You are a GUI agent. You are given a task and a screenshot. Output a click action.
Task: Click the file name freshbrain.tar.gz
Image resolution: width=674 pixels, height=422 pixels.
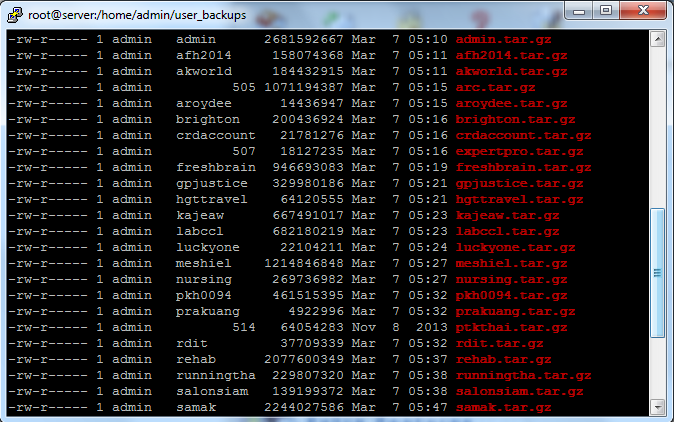tap(523, 168)
